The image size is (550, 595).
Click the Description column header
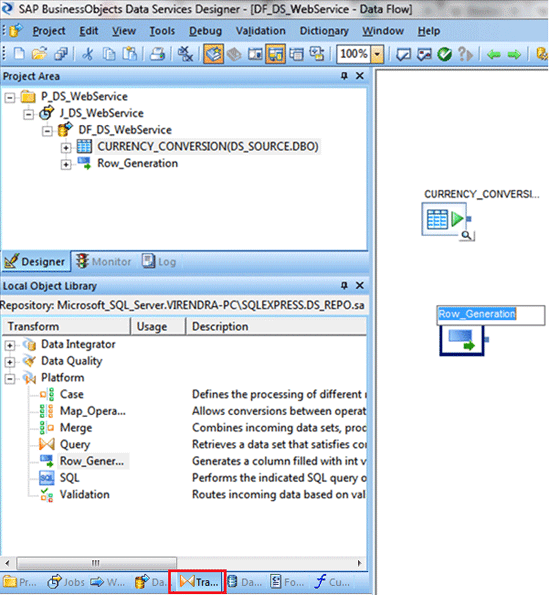click(276, 327)
